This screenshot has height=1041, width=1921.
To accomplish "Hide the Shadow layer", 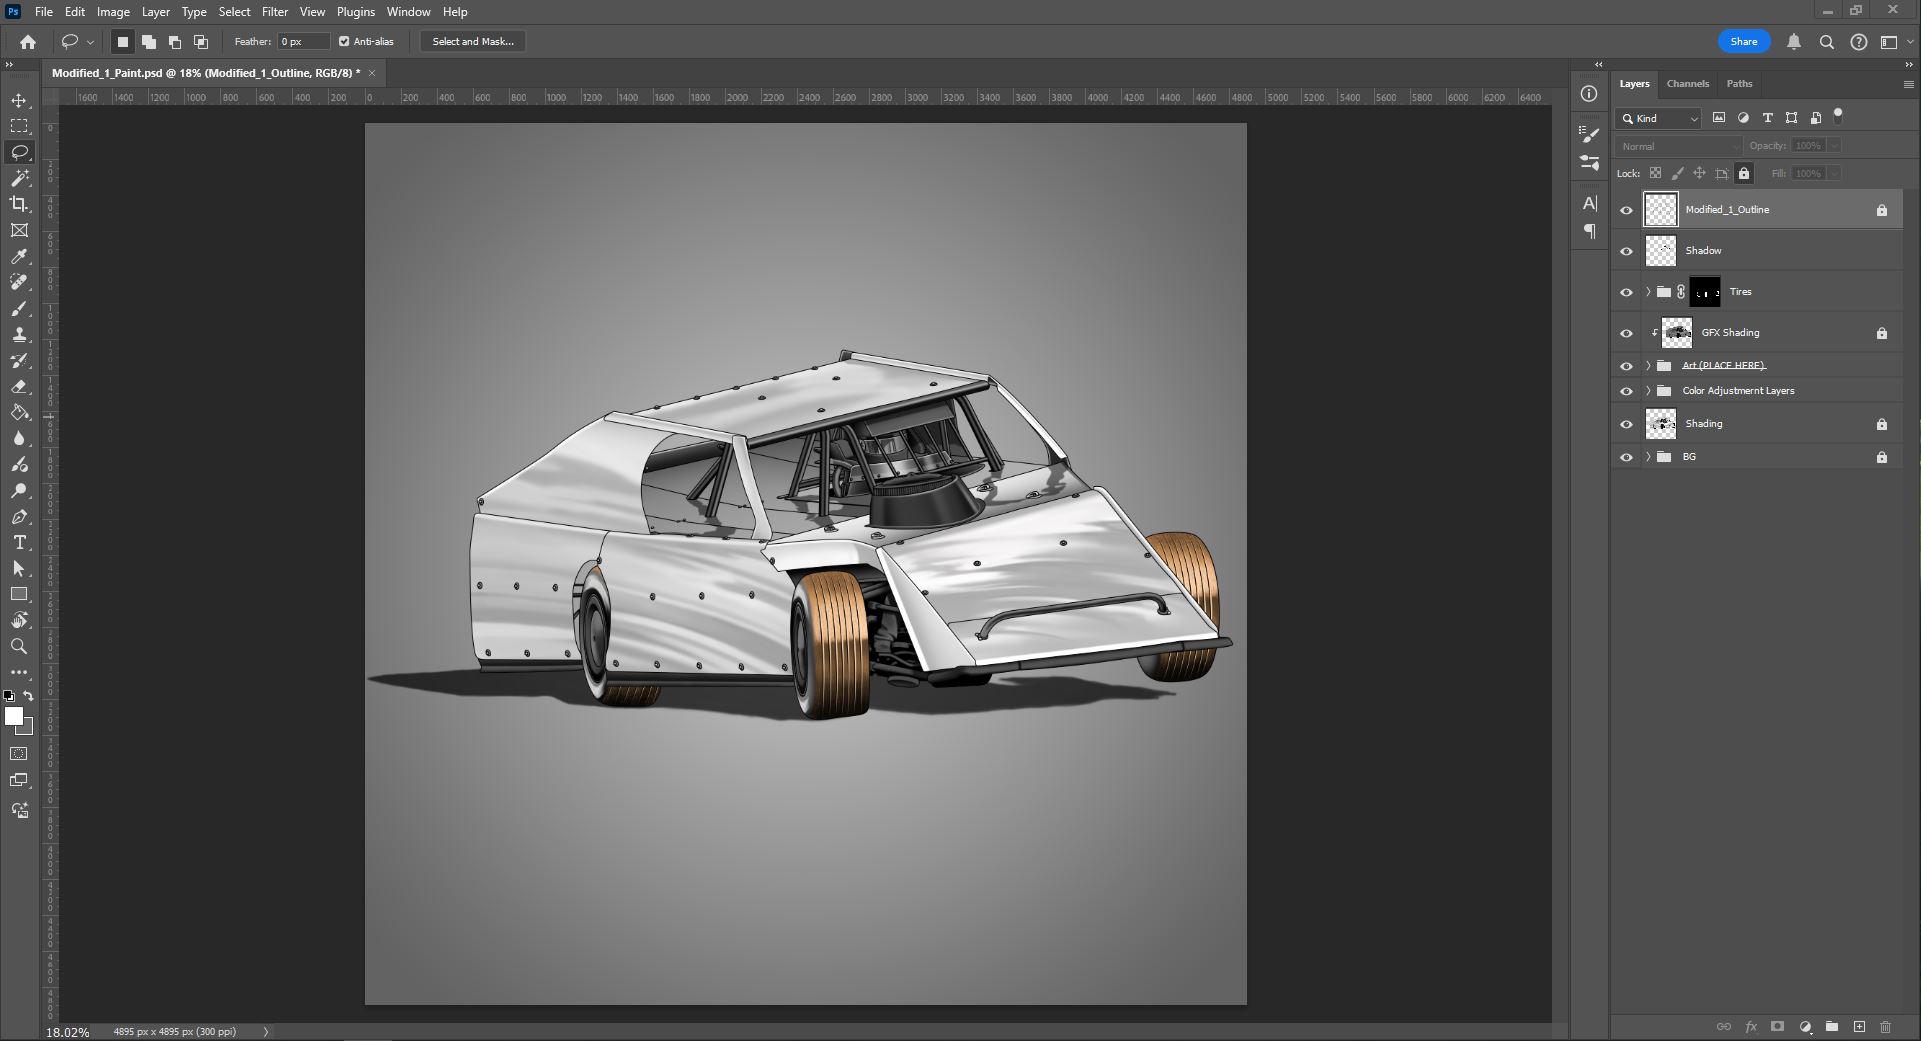I will pyautogui.click(x=1626, y=251).
